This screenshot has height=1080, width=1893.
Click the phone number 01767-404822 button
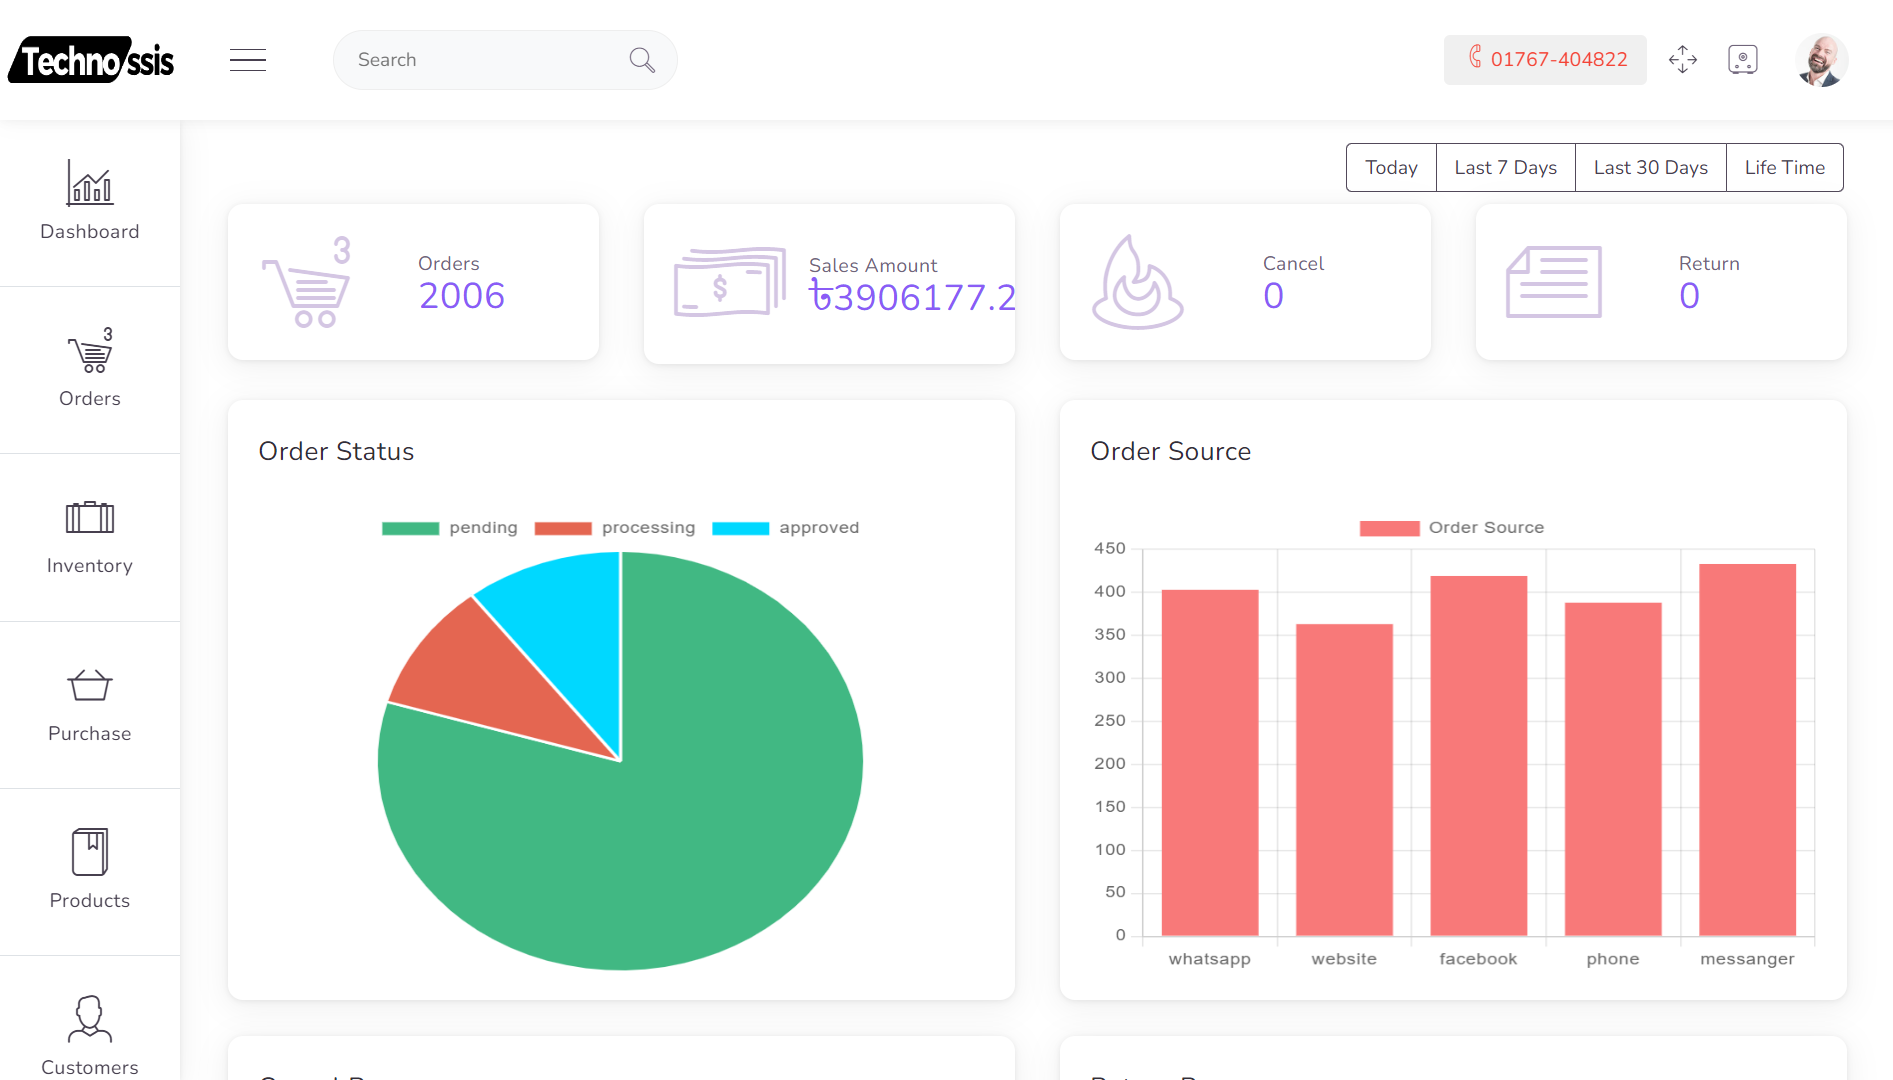tap(1545, 60)
